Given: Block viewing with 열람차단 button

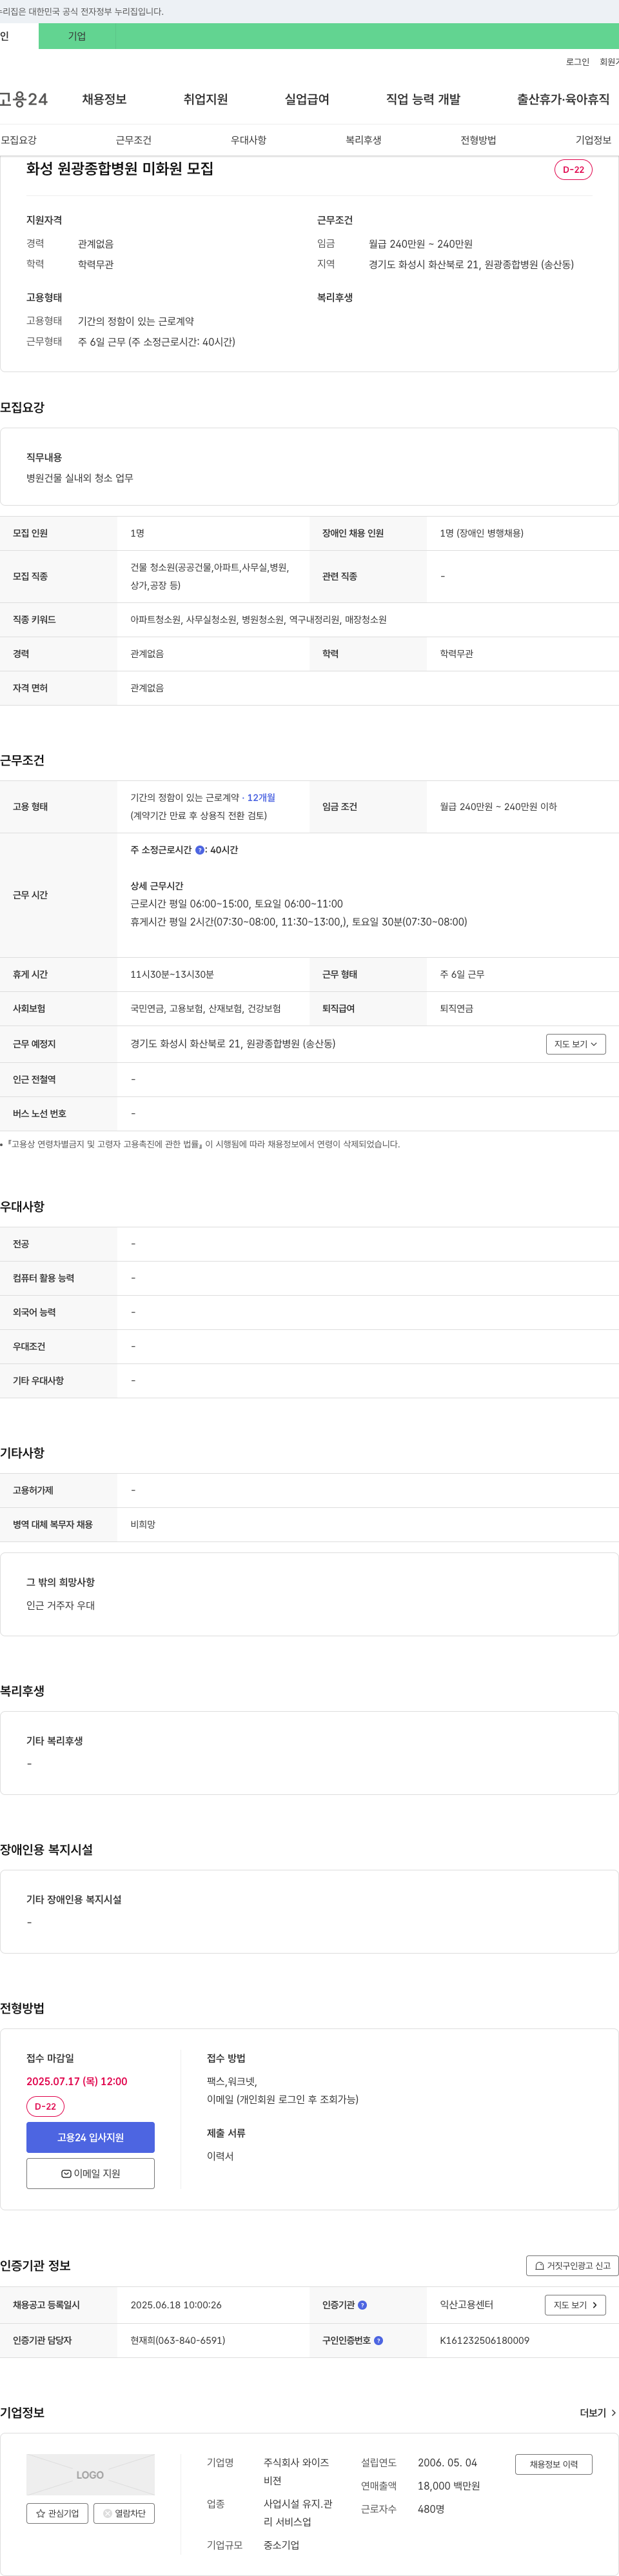Looking at the screenshot, I should click(124, 2513).
